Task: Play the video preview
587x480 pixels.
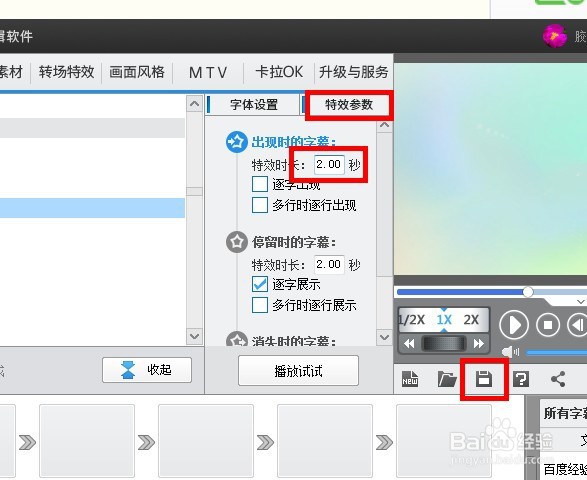Action: (514, 325)
